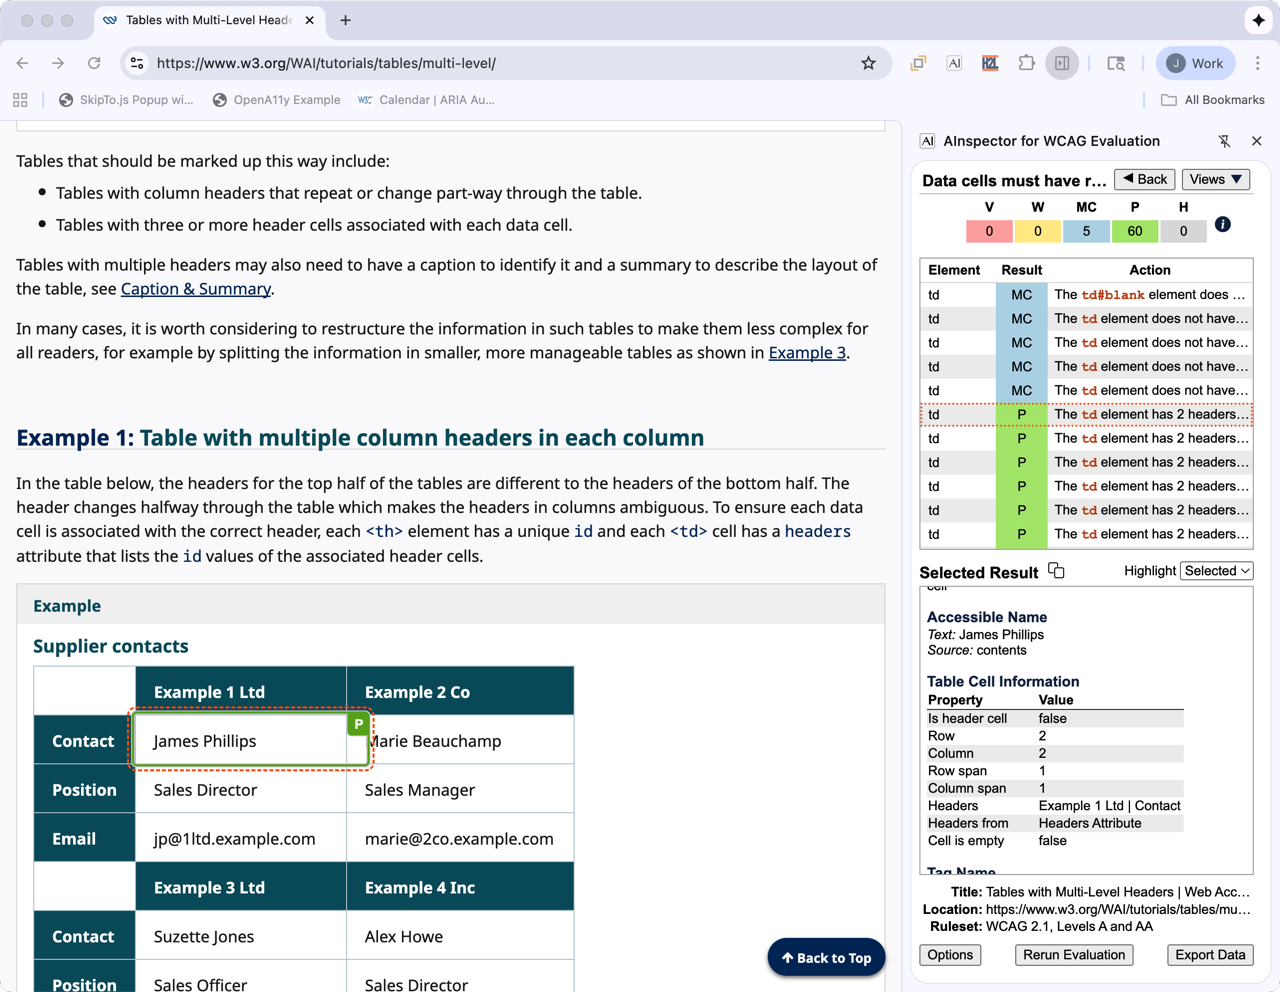Viewport: 1280px width, 992px height.
Task: Click the address bar URL field
Action: click(500, 63)
